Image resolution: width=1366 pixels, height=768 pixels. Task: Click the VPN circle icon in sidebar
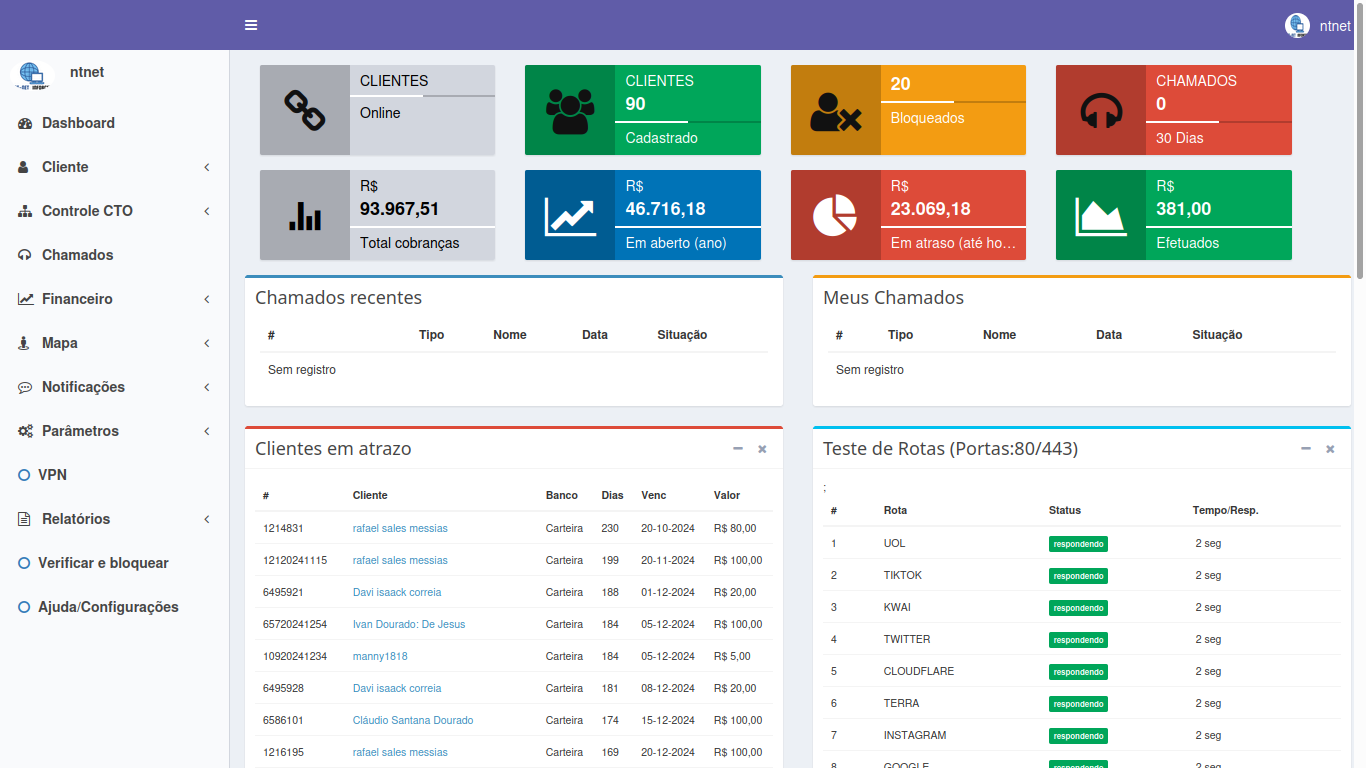24,475
